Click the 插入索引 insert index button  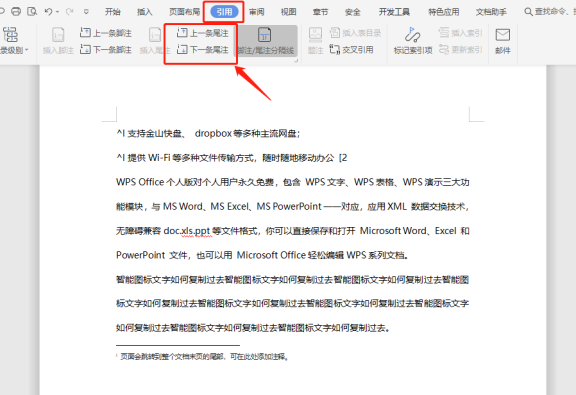pos(460,33)
